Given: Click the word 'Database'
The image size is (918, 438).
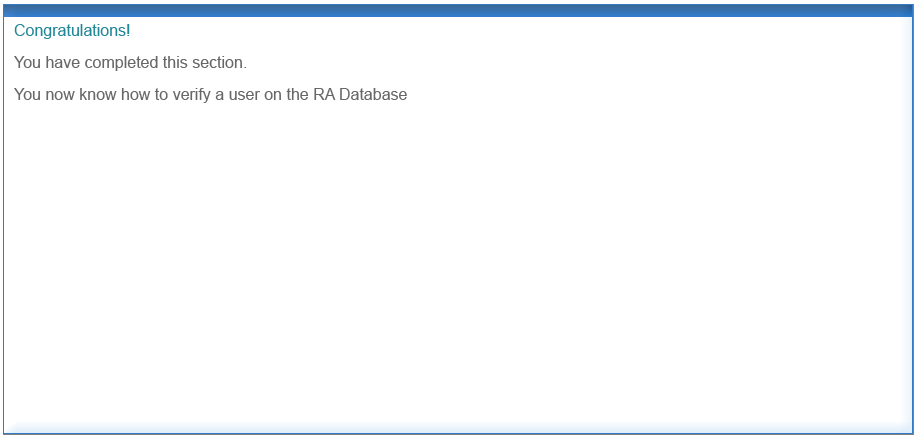Looking at the screenshot, I should tap(373, 94).
